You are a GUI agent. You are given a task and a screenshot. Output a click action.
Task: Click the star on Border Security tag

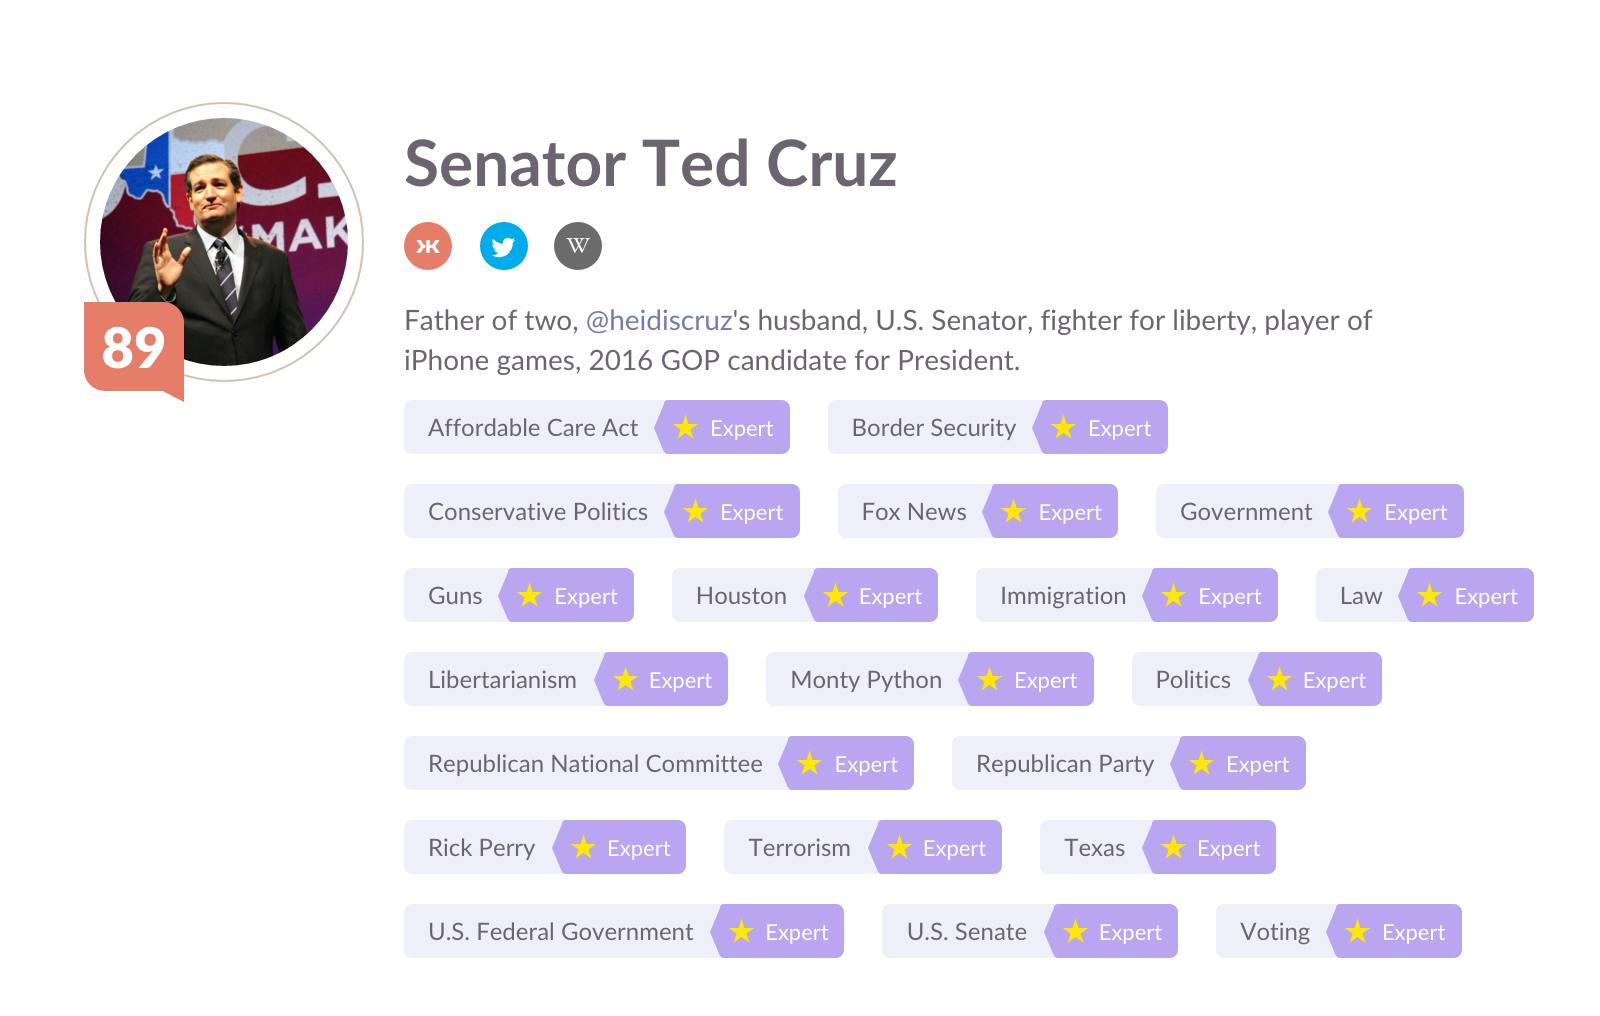1063,428
